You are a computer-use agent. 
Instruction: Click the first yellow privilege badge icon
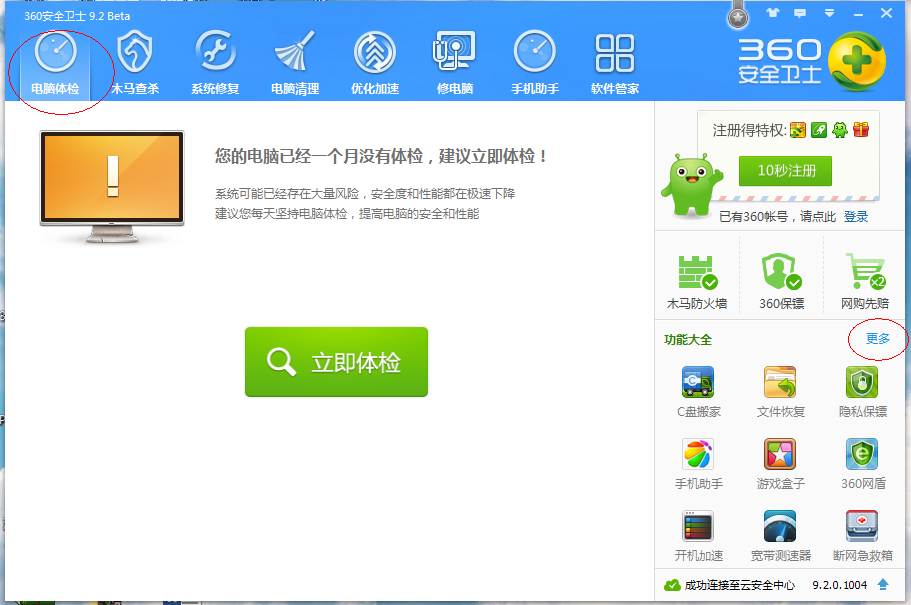pos(798,130)
